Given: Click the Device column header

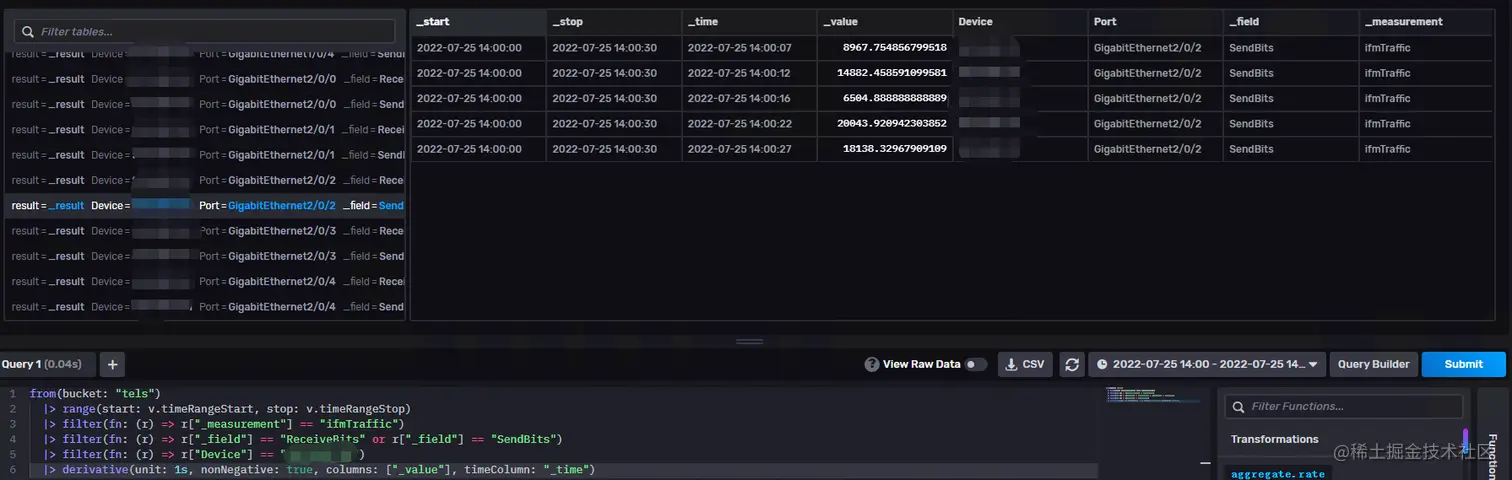Looking at the screenshot, I should (1020, 22).
